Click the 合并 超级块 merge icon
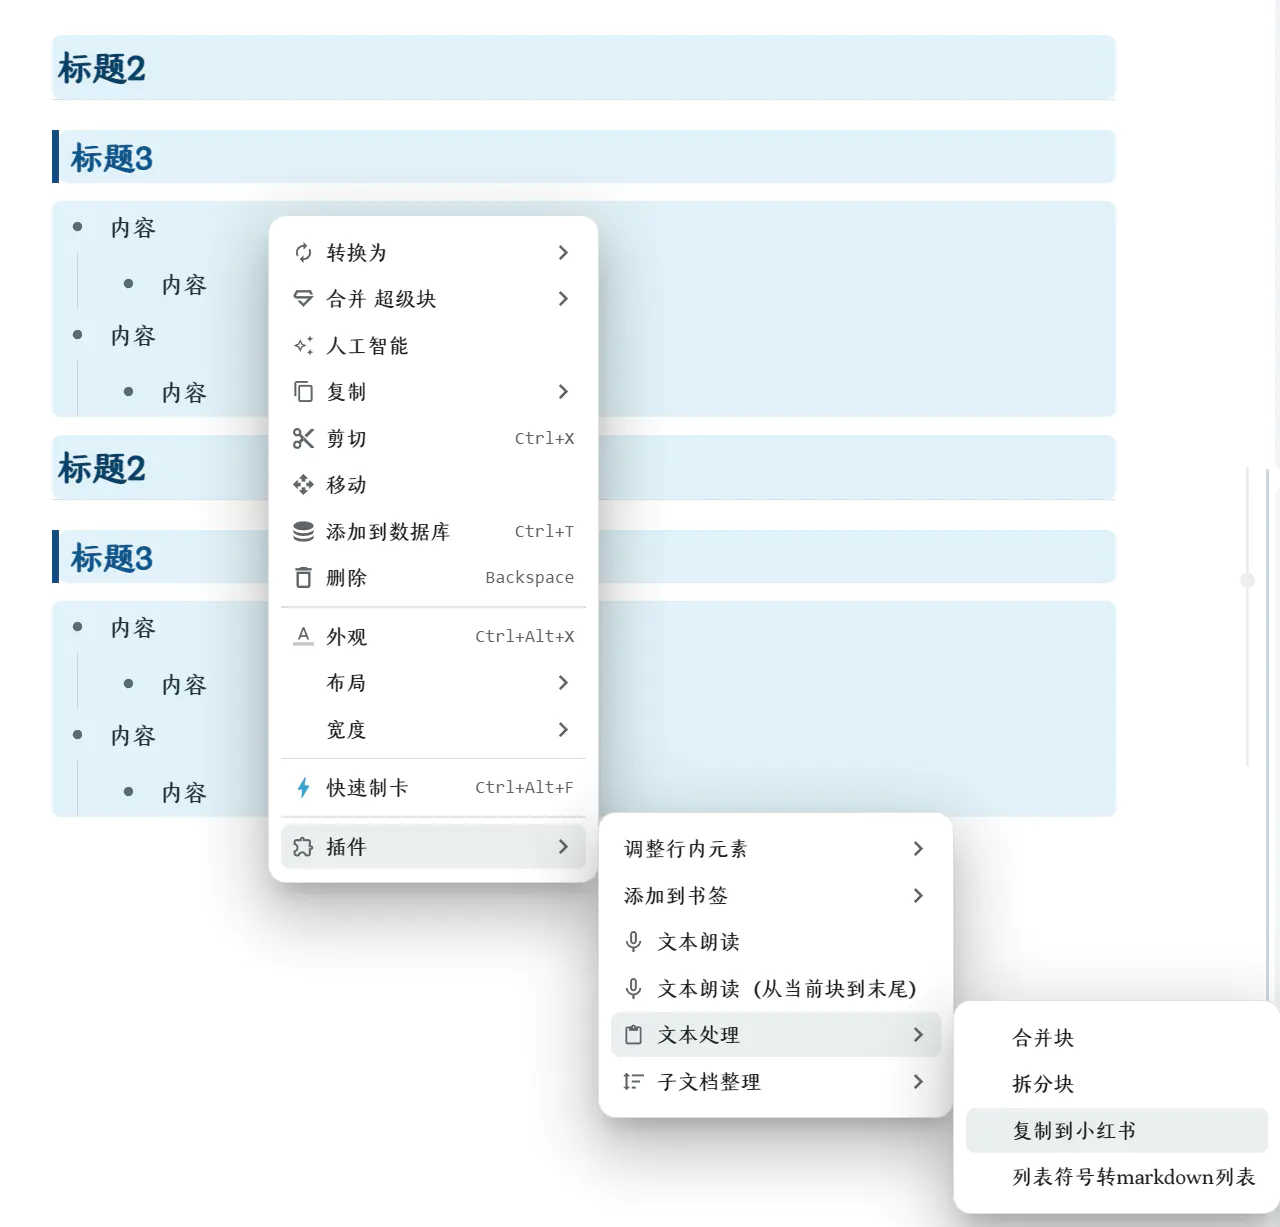 pyautogui.click(x=303, y=299)
